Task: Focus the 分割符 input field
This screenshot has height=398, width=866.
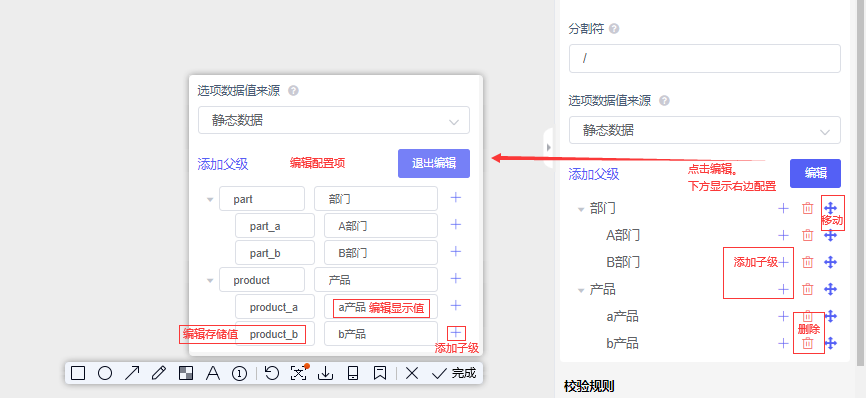Action: [x=705, y=59]
